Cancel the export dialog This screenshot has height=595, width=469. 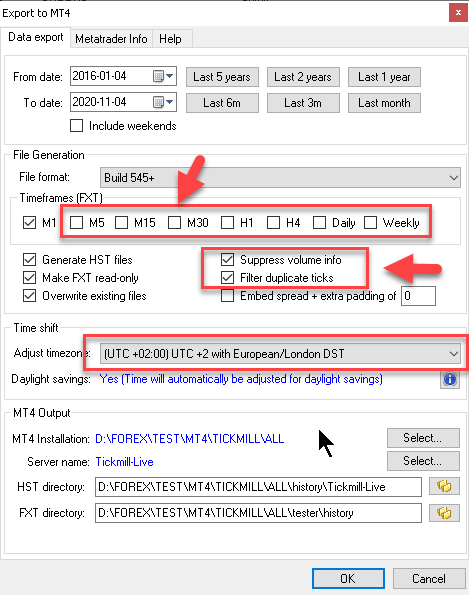click(429, 579)
